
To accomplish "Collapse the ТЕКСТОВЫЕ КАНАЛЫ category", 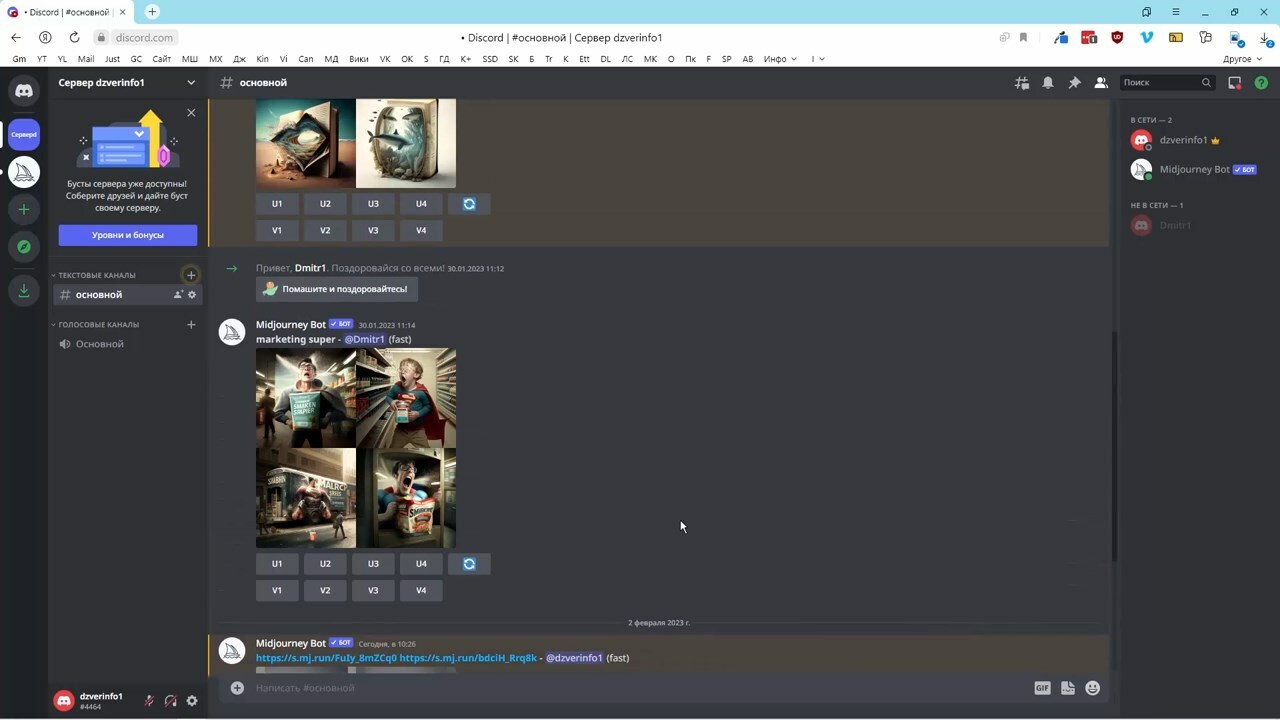I will (x=94, y=275).
